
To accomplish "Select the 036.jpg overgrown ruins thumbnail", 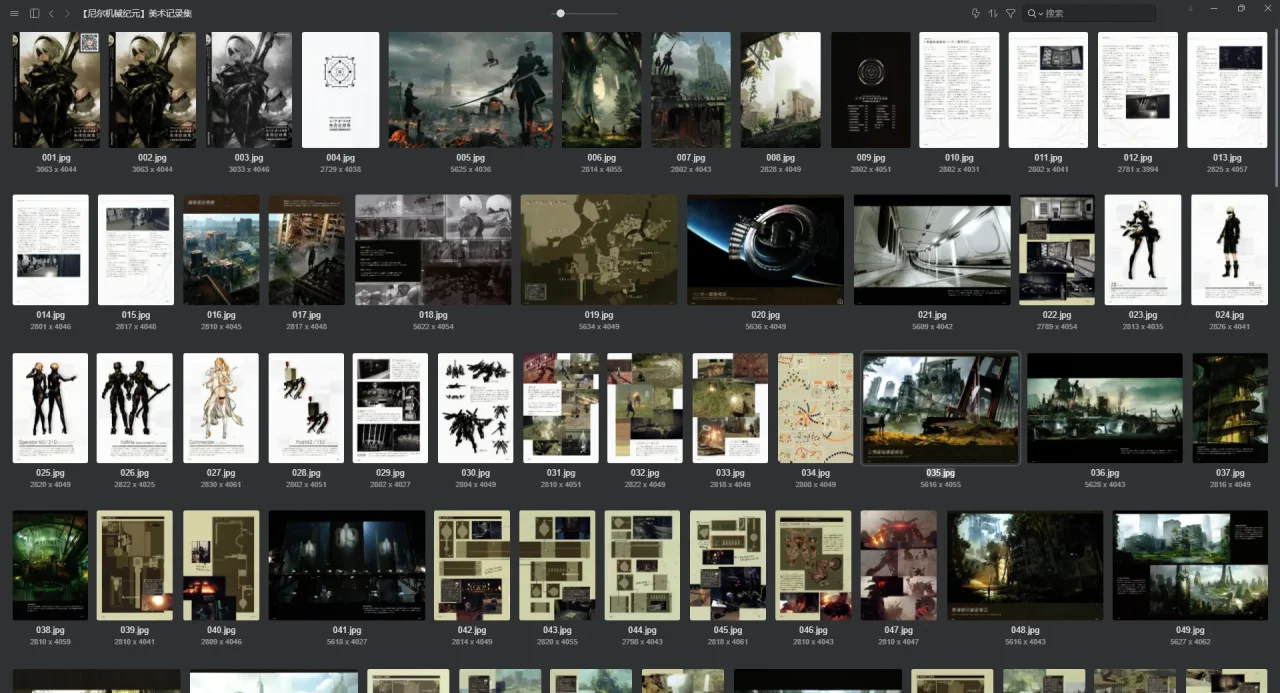I will (1105, 408).
